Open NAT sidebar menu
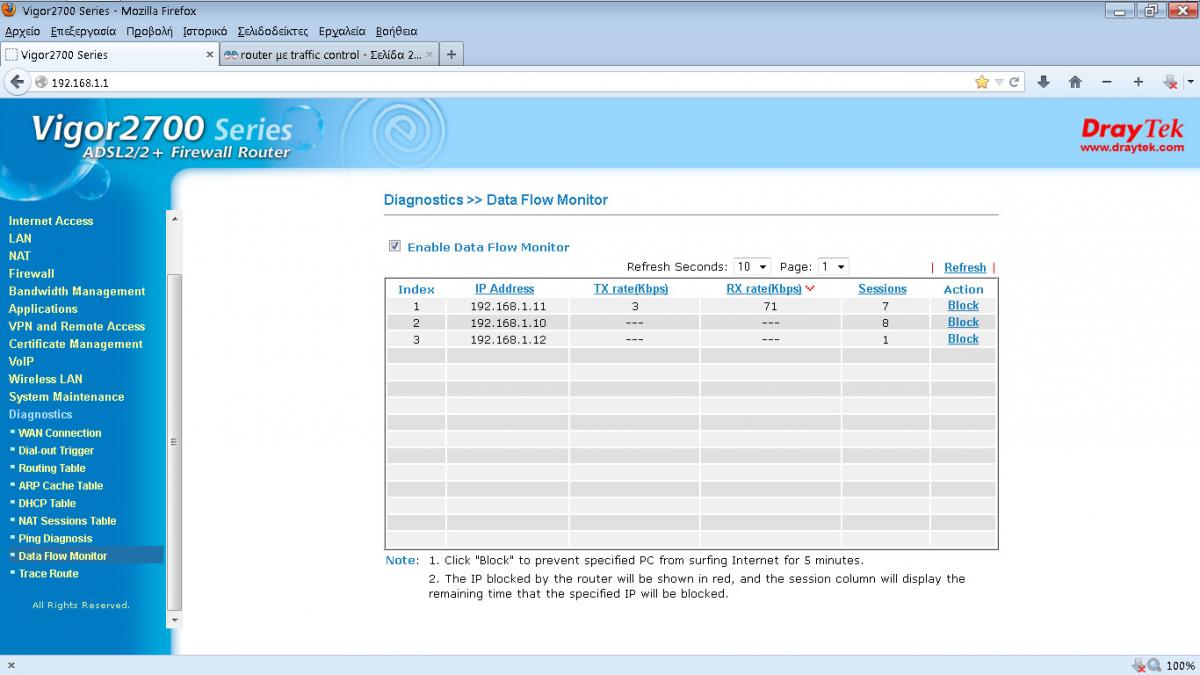This screenshot has width=1200, height=675. (20, 256)
